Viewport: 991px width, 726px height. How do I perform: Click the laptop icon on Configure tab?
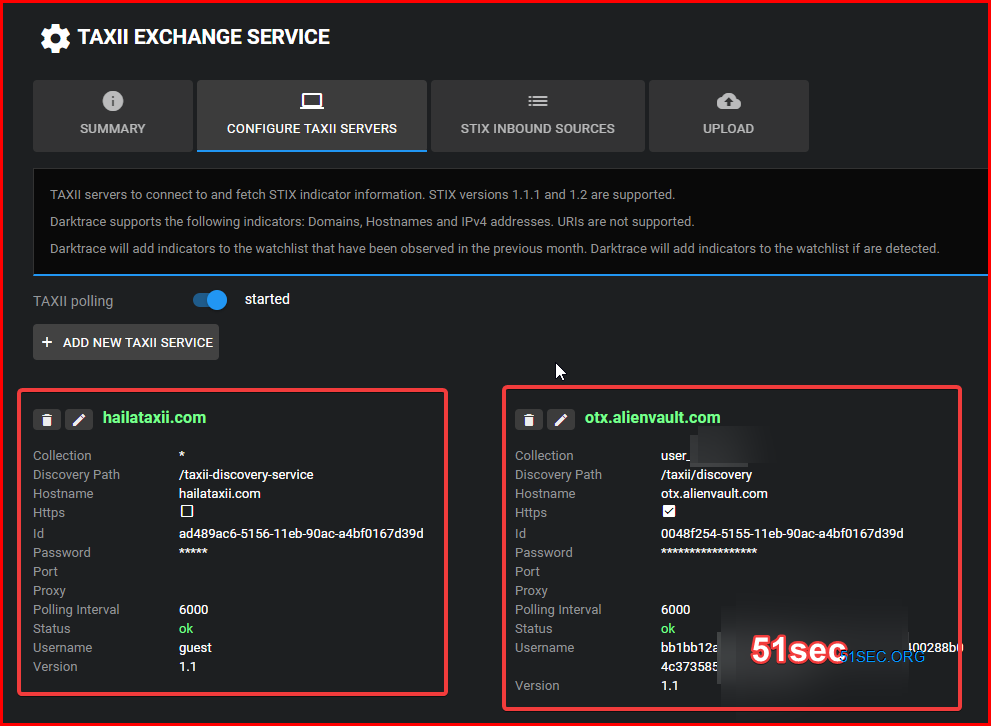(x=312, y=101)
